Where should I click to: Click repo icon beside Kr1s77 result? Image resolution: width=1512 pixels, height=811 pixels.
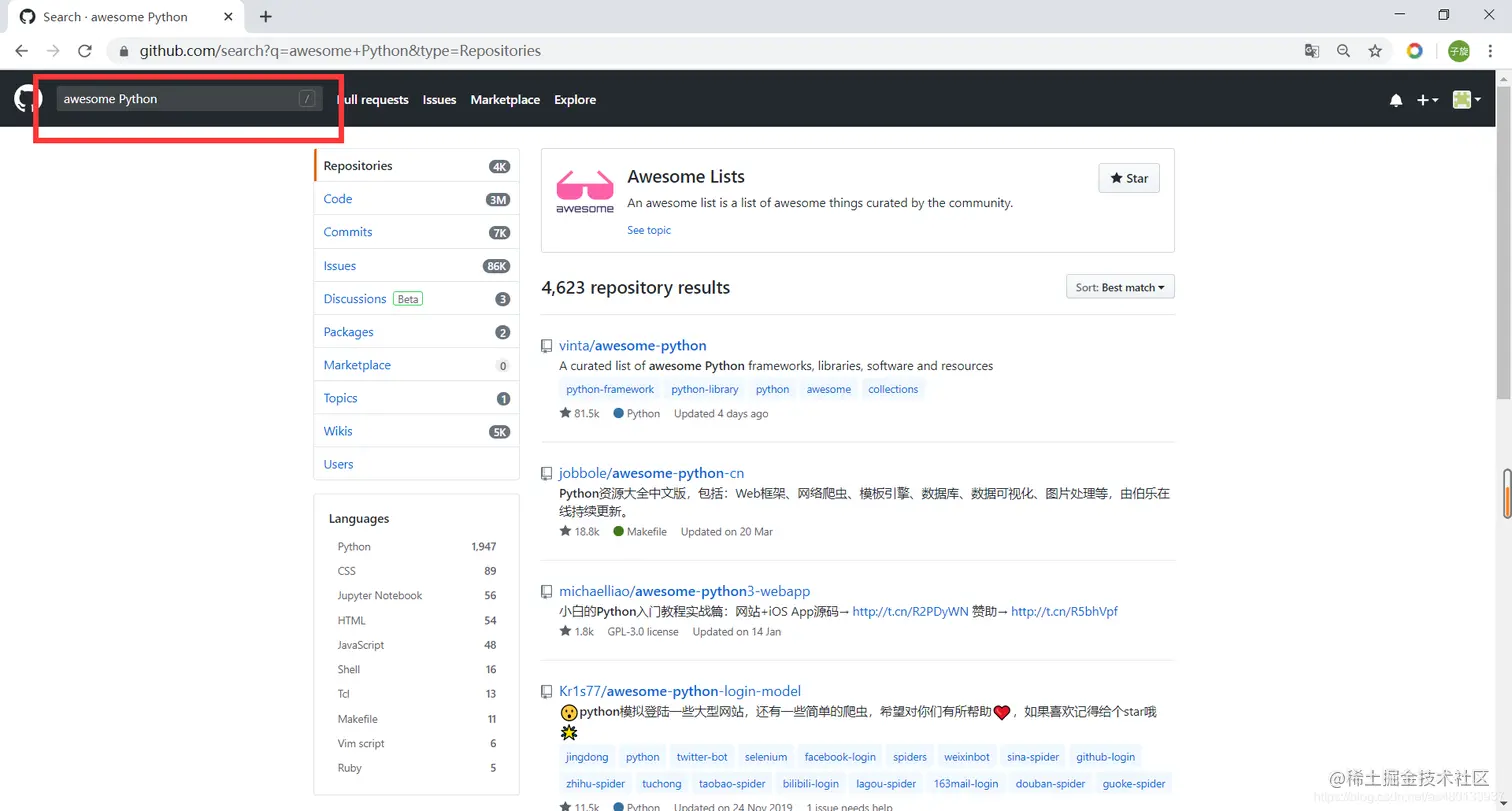546,692
